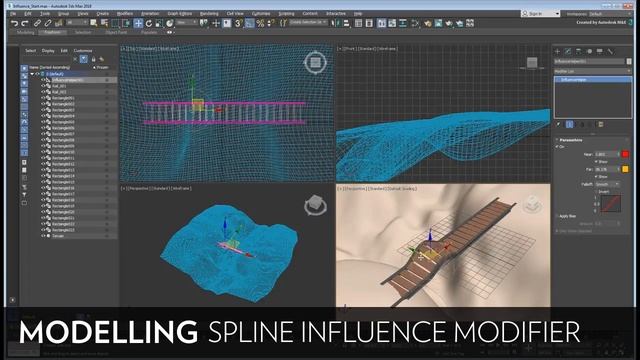The width and height of the screenshot is (640, 360).
Task: Uncheck the On checkbox in Parameters
Action: (x=557, y=147)
